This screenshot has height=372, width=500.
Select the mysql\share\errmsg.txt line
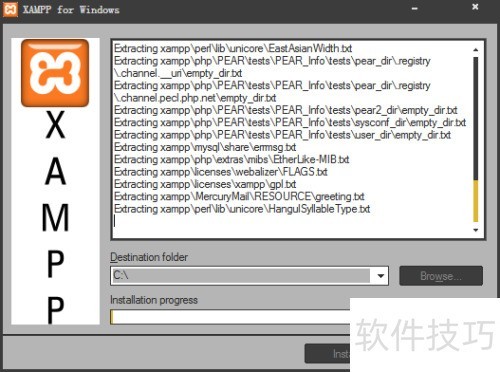coord(205,147)
